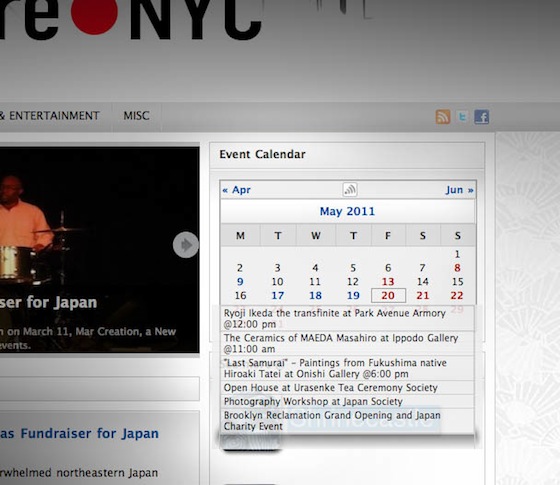Open the Facebook icon in header
560x485 pixels.
tap(481, 117)
